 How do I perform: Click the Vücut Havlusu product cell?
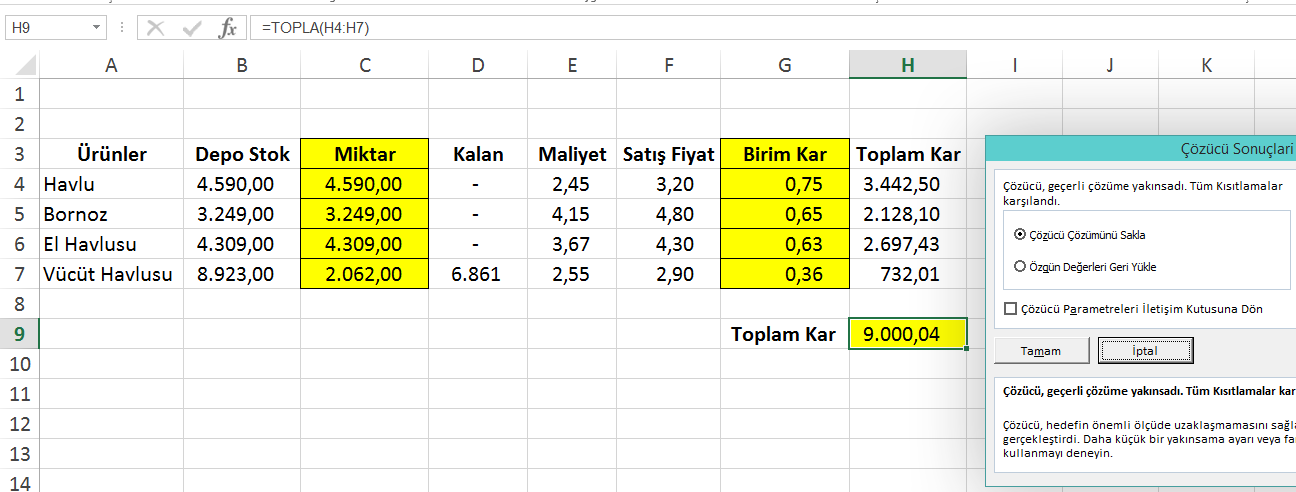tap(110, 274)
